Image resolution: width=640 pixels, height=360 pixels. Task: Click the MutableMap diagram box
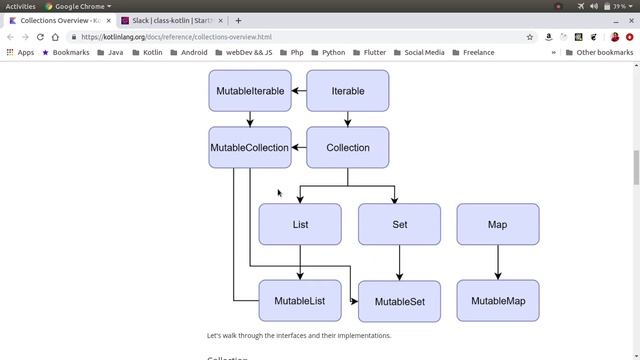tap(498, 301)
